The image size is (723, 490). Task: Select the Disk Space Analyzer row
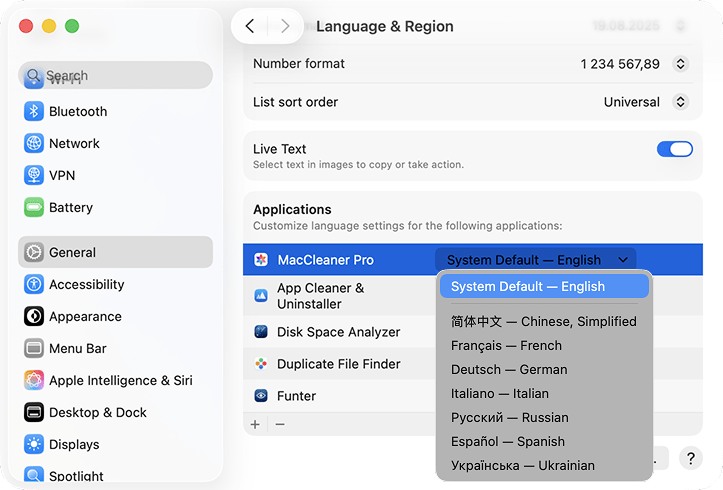point(339,332)
